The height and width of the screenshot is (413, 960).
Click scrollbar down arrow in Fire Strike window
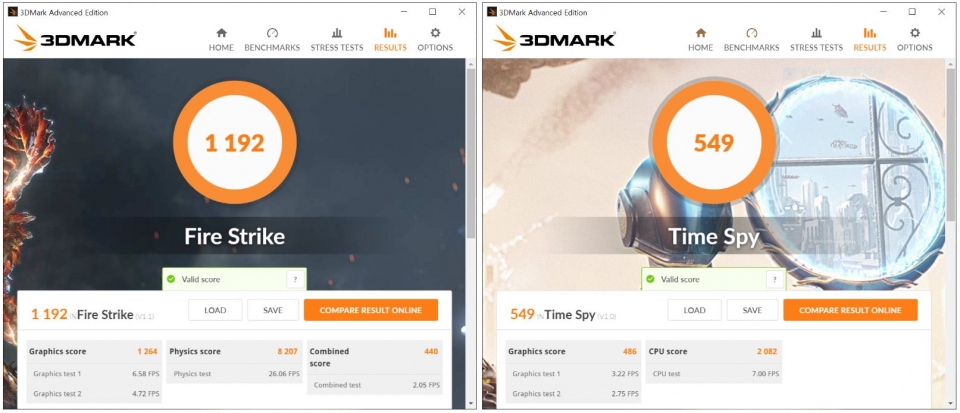click(x=471, y=404)
